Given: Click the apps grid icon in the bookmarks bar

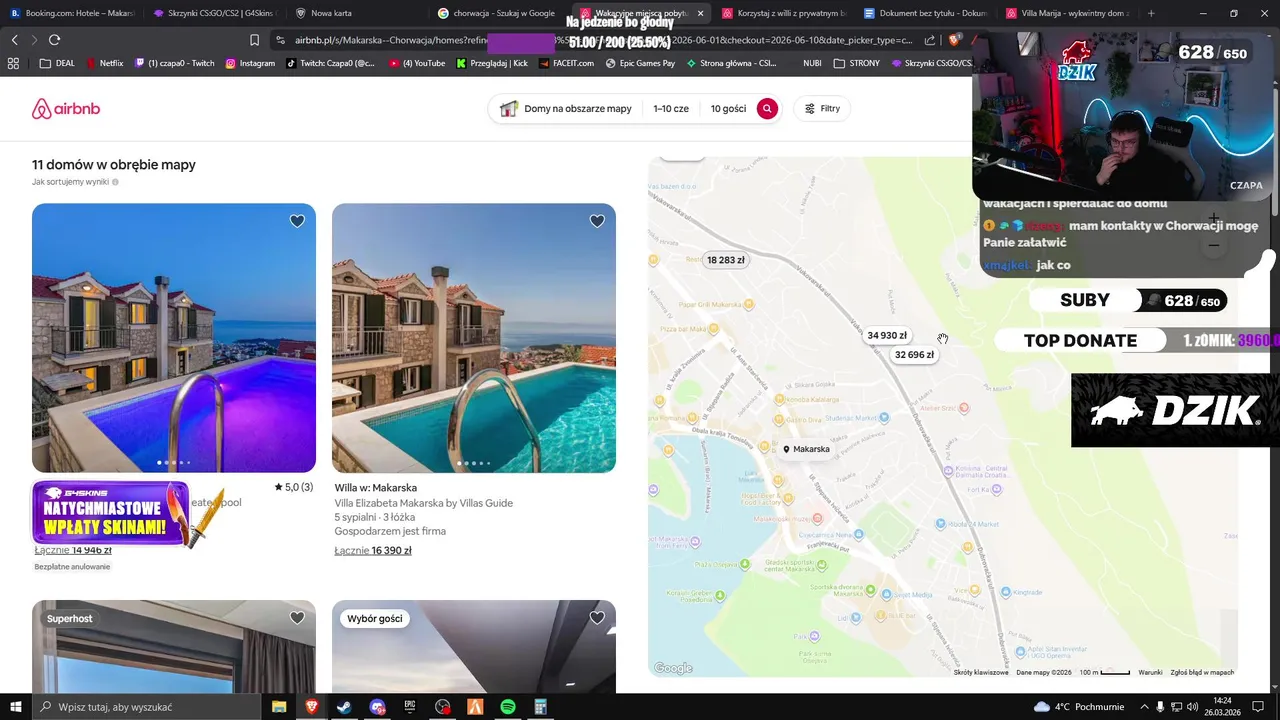Looking at the screenshot, I should (13, 63).
